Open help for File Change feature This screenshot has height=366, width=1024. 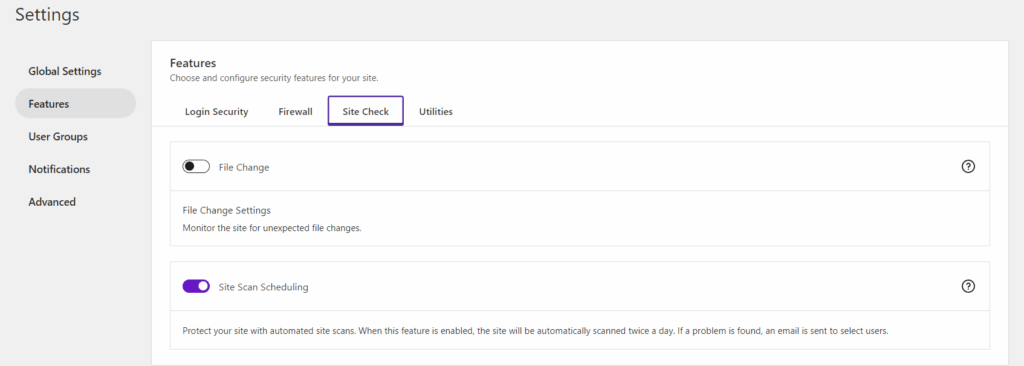[968, 167]
